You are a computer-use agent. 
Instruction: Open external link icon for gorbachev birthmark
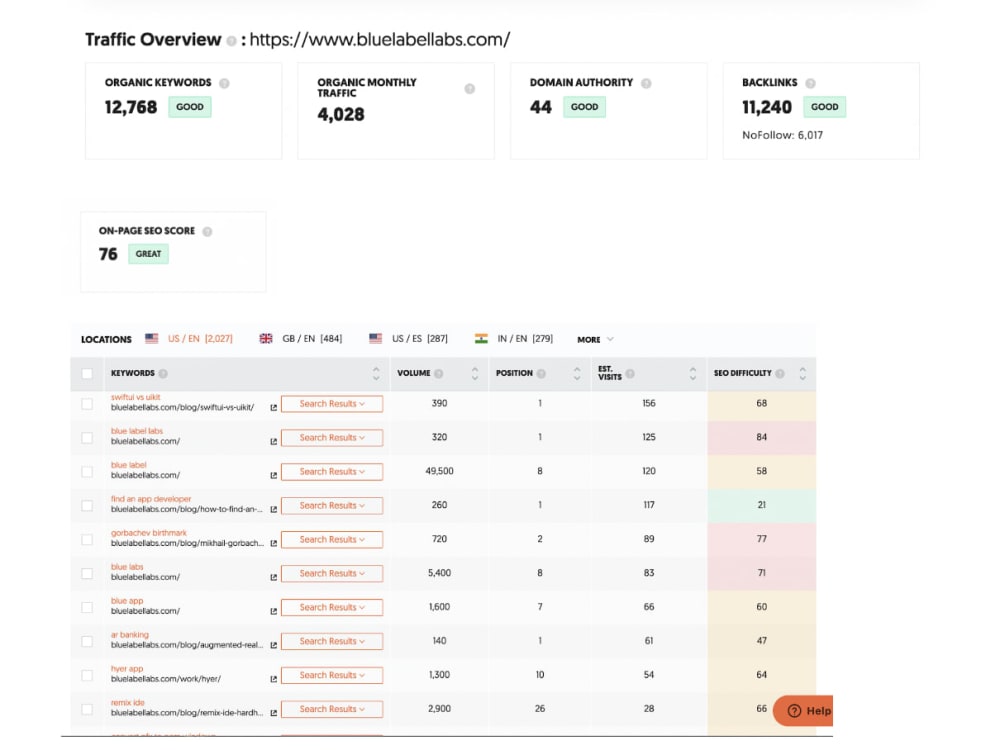[274, 543]
